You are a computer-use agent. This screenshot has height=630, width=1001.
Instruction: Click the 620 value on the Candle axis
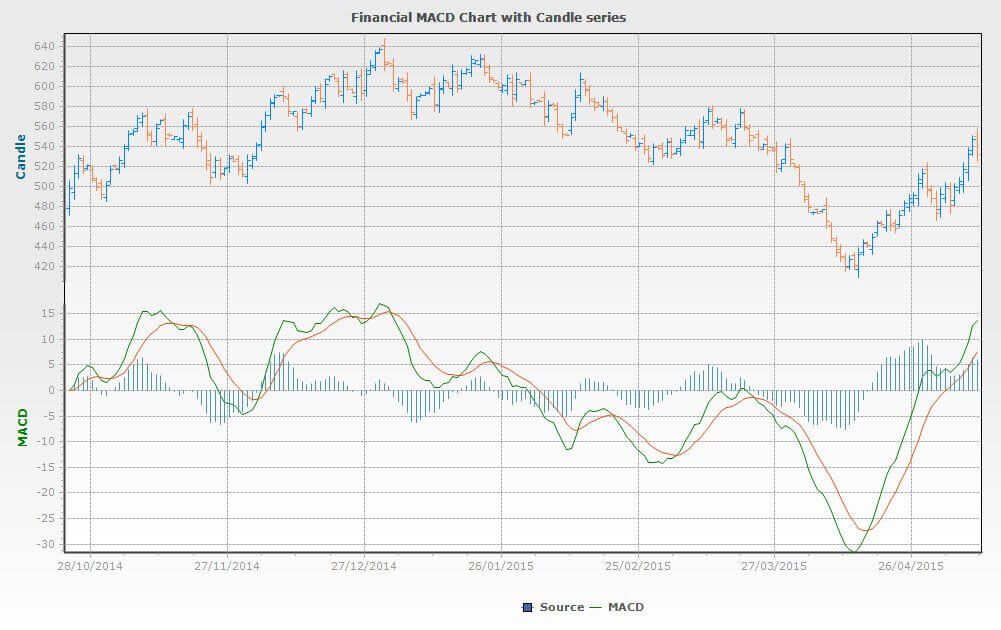(44, 66)
